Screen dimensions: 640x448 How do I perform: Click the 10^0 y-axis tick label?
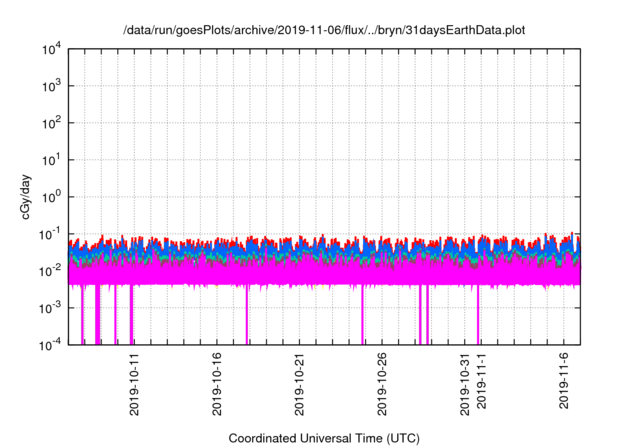[x=52, y=197]
